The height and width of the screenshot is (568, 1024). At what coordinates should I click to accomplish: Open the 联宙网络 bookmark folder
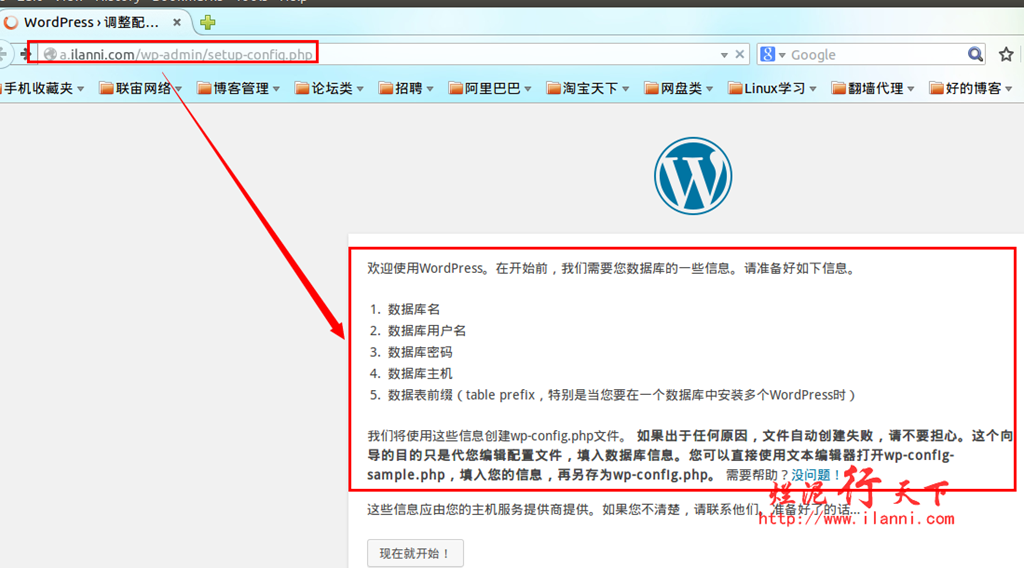[141, 88]
